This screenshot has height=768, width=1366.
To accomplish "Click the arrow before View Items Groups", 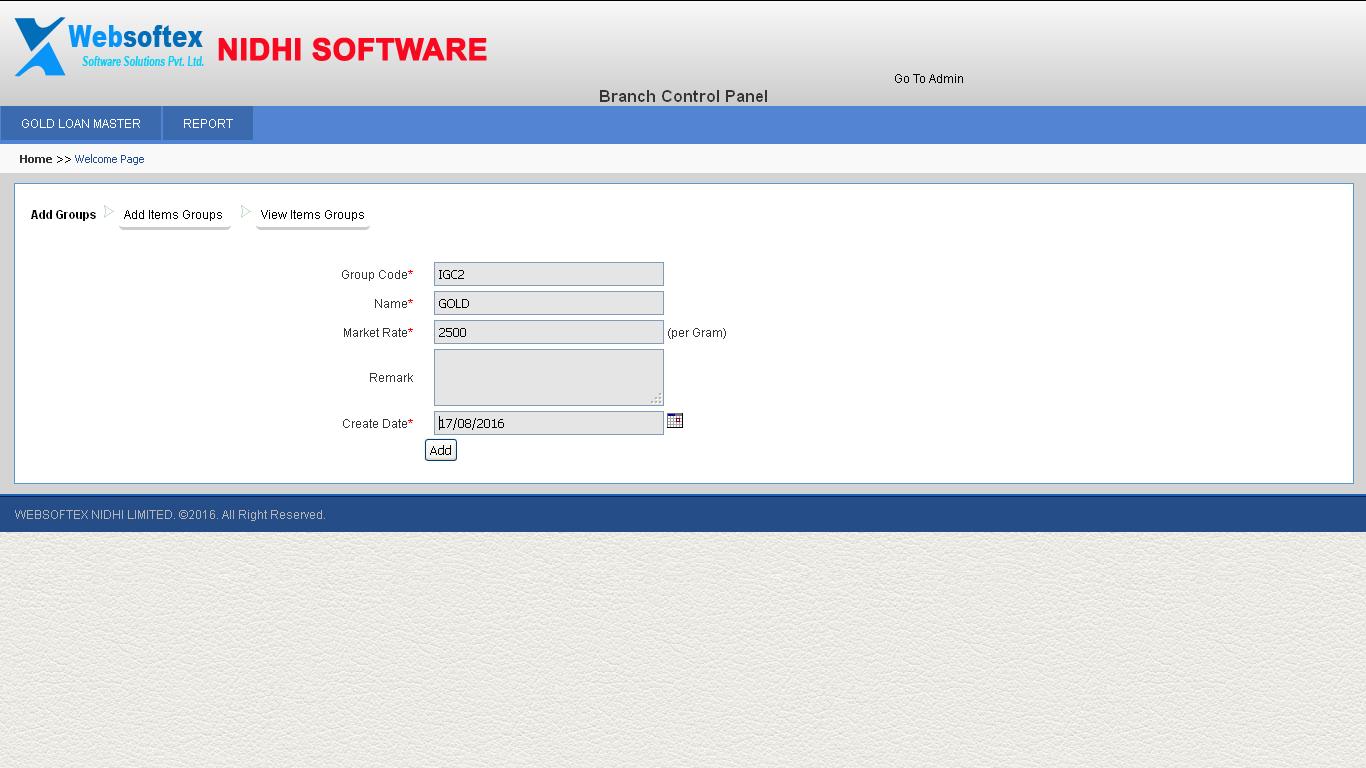I will [x=246, y=211].
